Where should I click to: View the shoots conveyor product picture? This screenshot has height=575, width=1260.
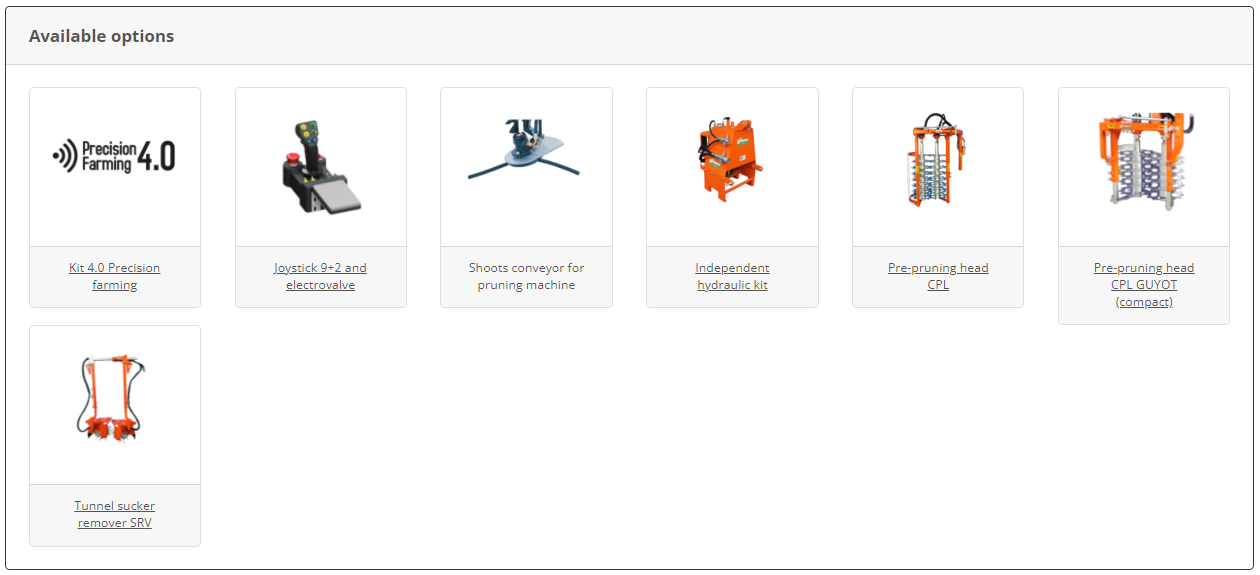526,151
